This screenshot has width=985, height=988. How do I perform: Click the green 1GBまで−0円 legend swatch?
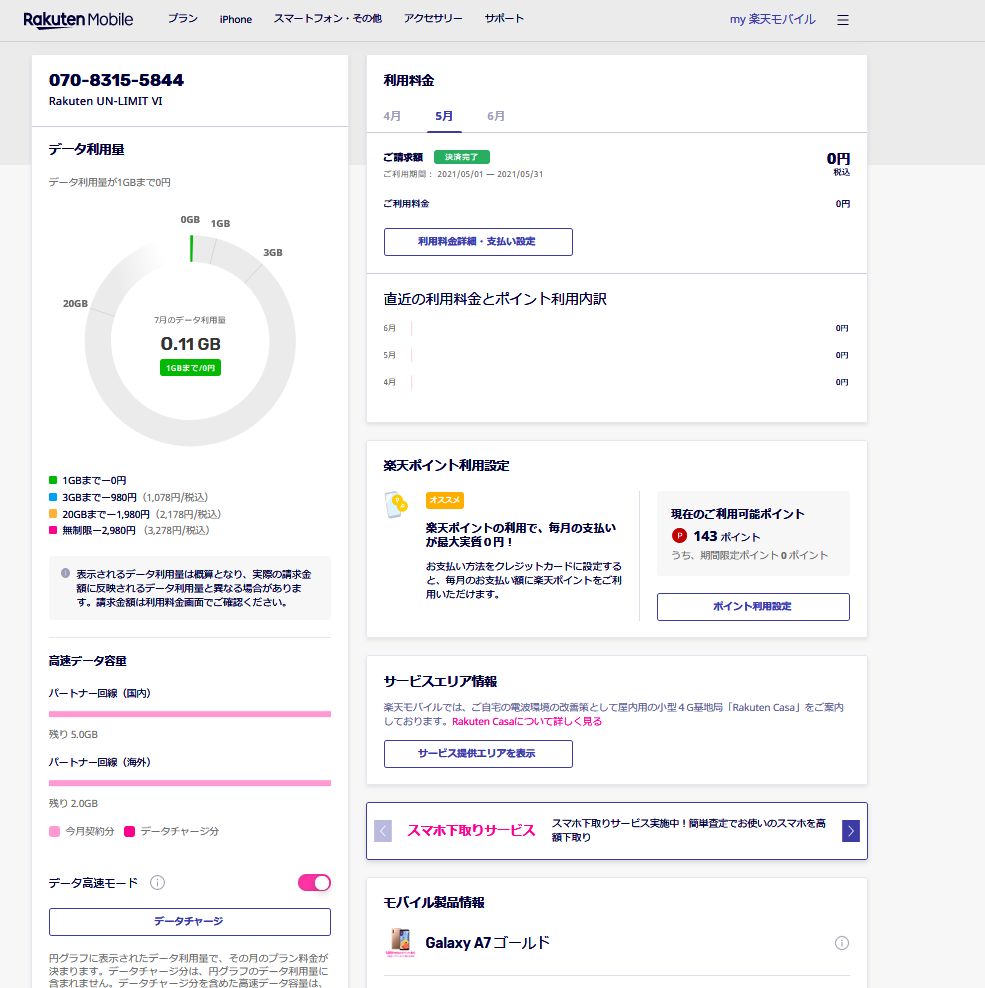point(53,480)
